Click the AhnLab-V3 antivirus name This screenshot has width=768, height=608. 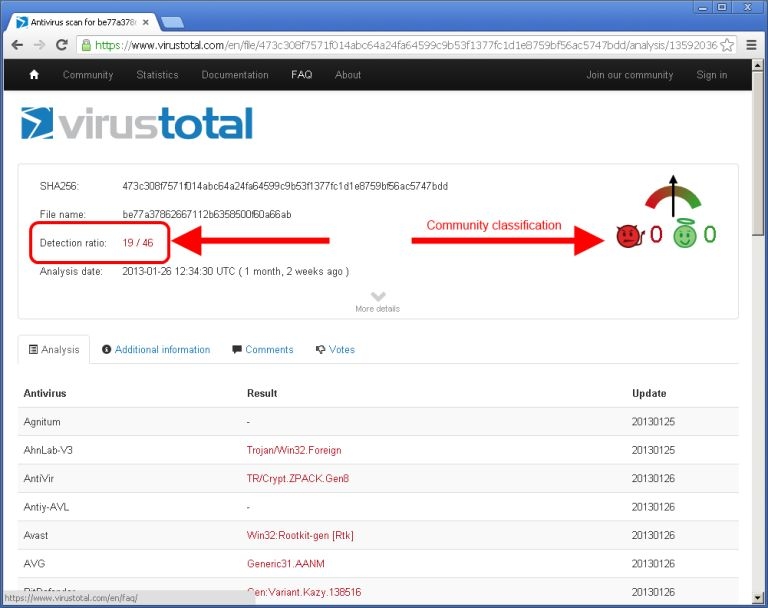(x=48, y=450)
